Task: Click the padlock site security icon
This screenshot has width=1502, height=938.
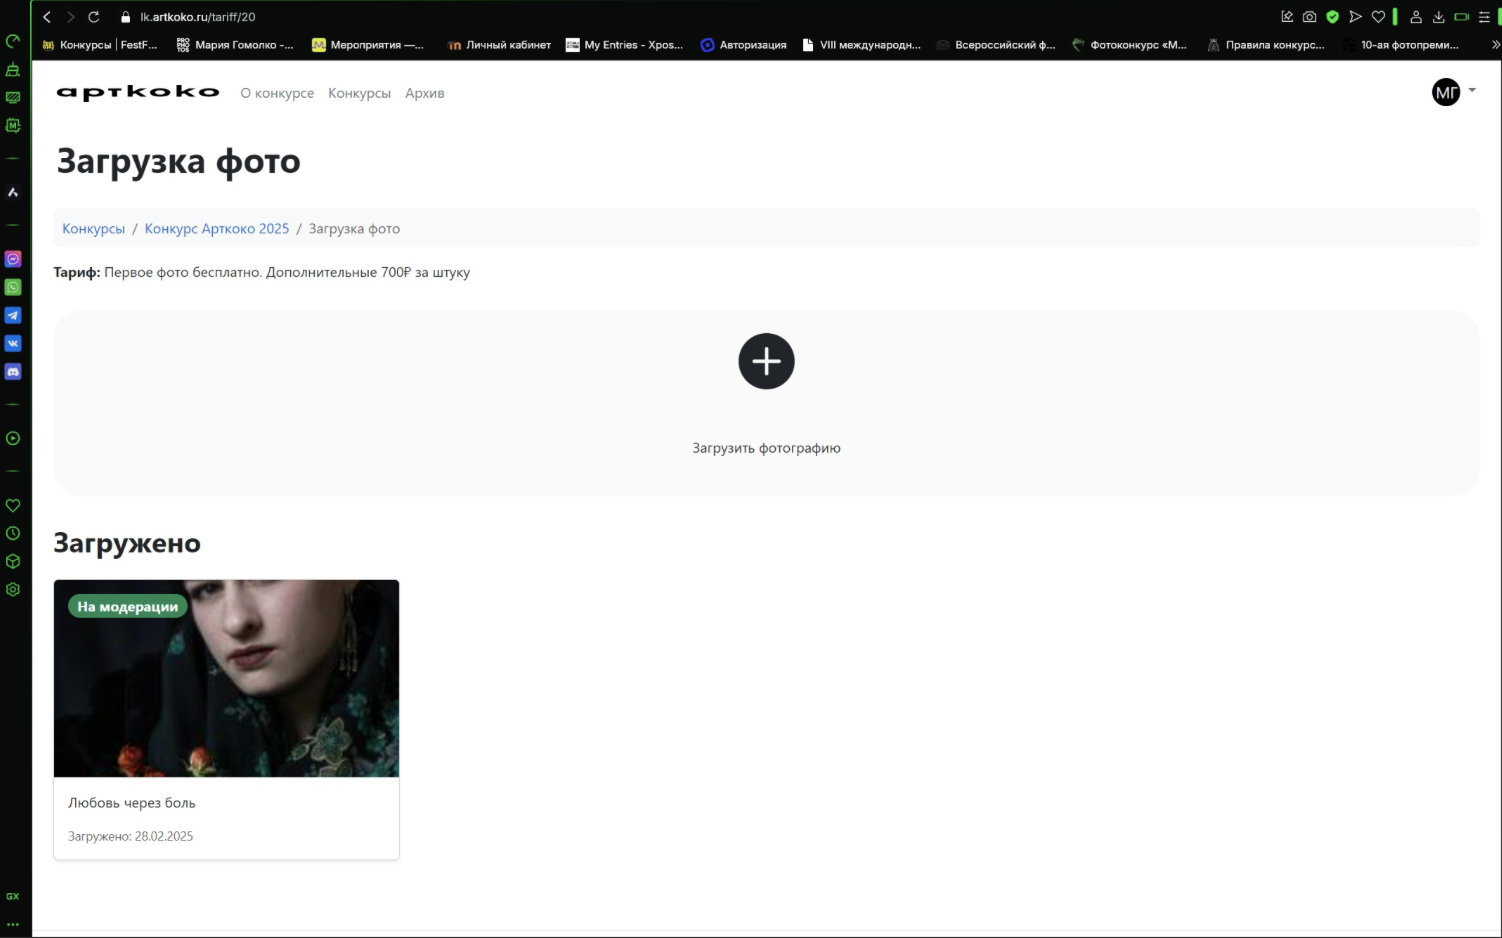Action: point(126,17)
